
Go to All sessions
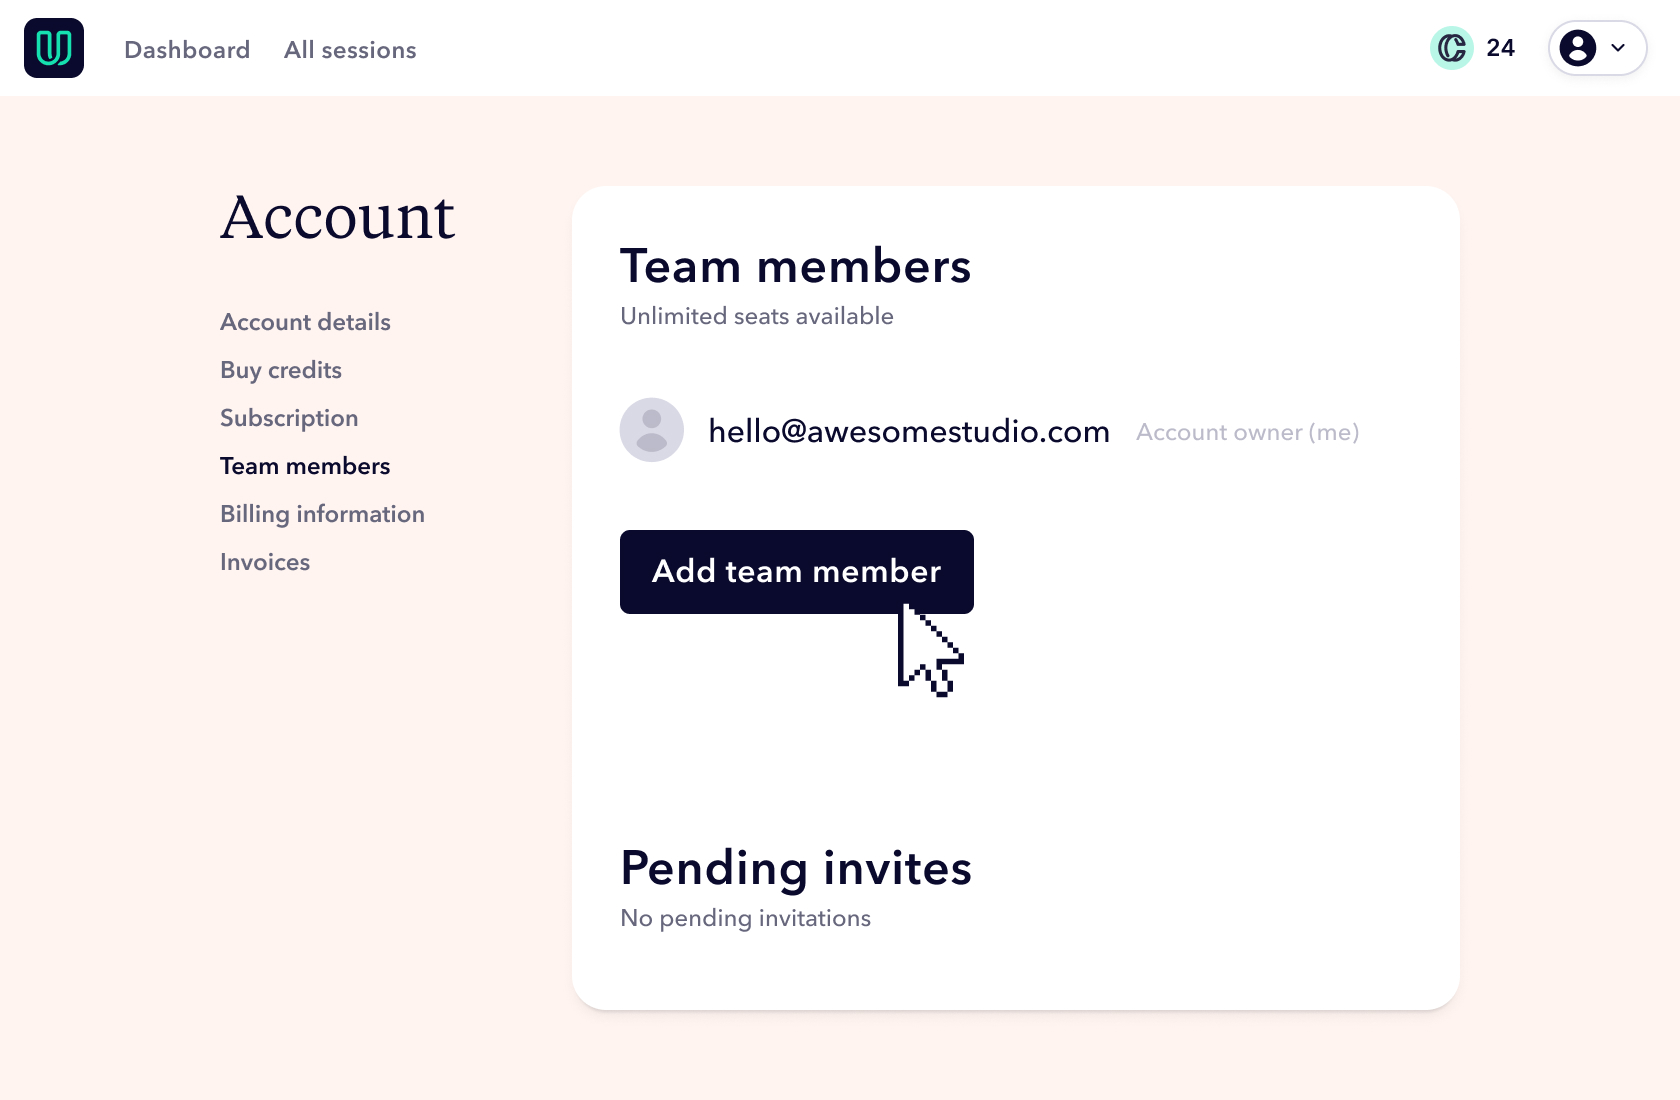pos(350,50)
